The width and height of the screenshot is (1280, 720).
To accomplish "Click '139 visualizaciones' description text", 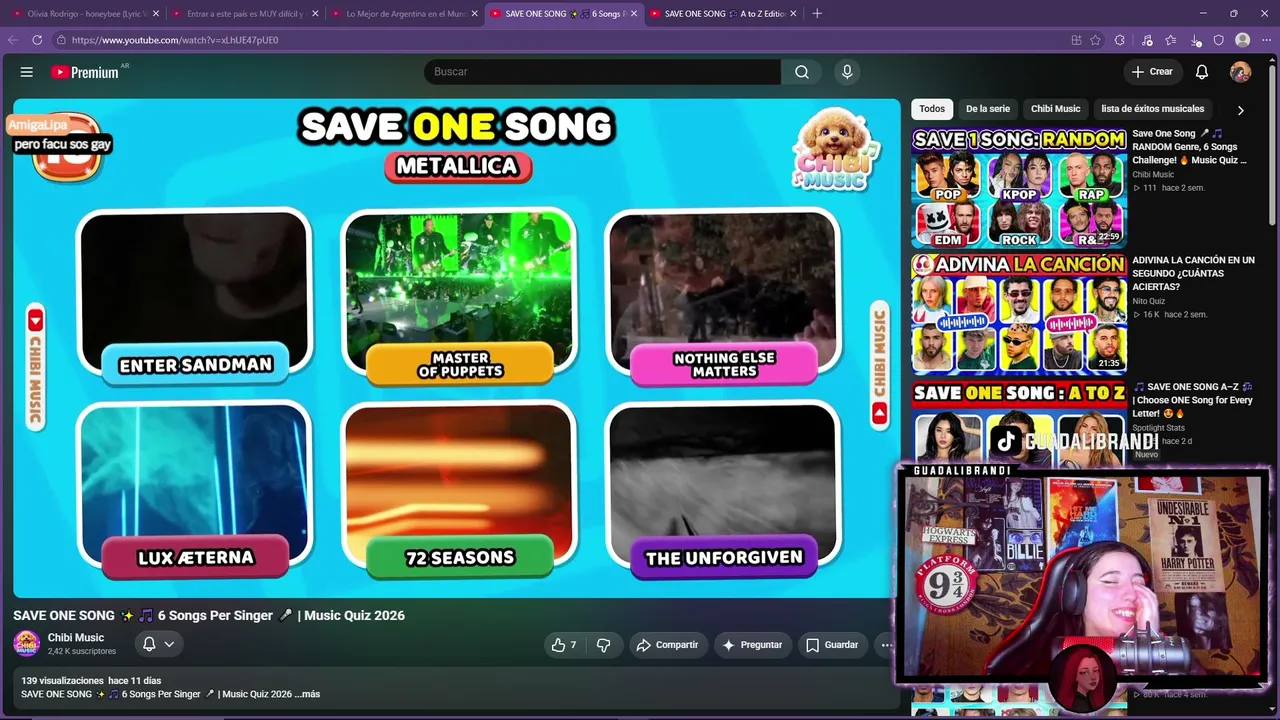I will pos(62,681).
